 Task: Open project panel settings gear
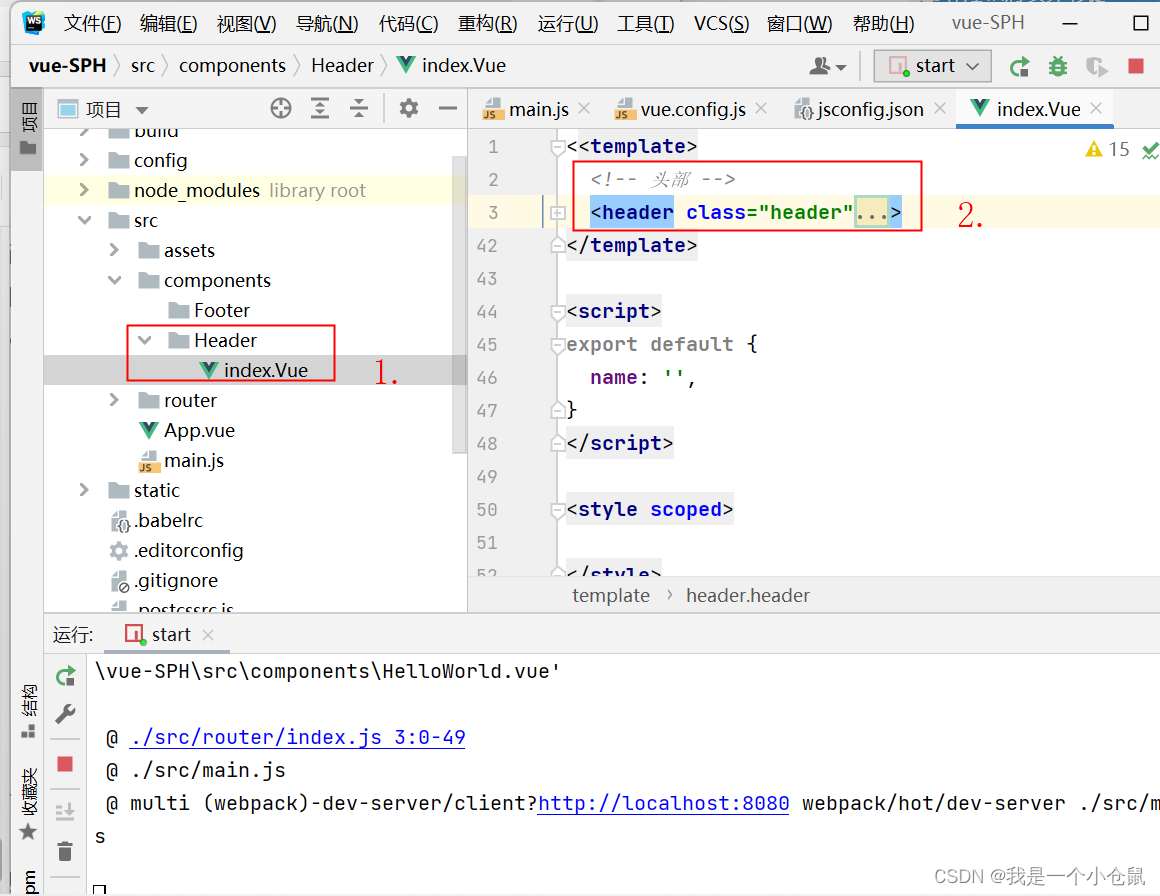pyautogui.click(x=408, y=109)
